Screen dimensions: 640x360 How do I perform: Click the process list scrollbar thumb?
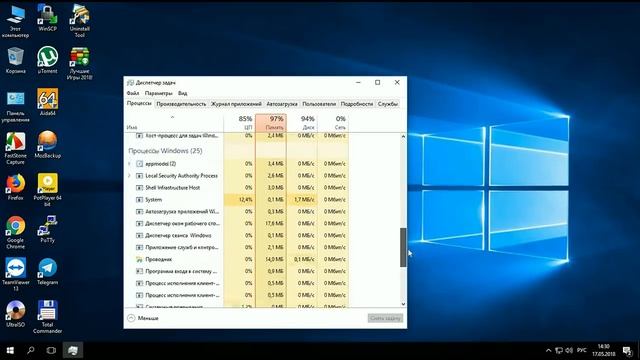403,247
